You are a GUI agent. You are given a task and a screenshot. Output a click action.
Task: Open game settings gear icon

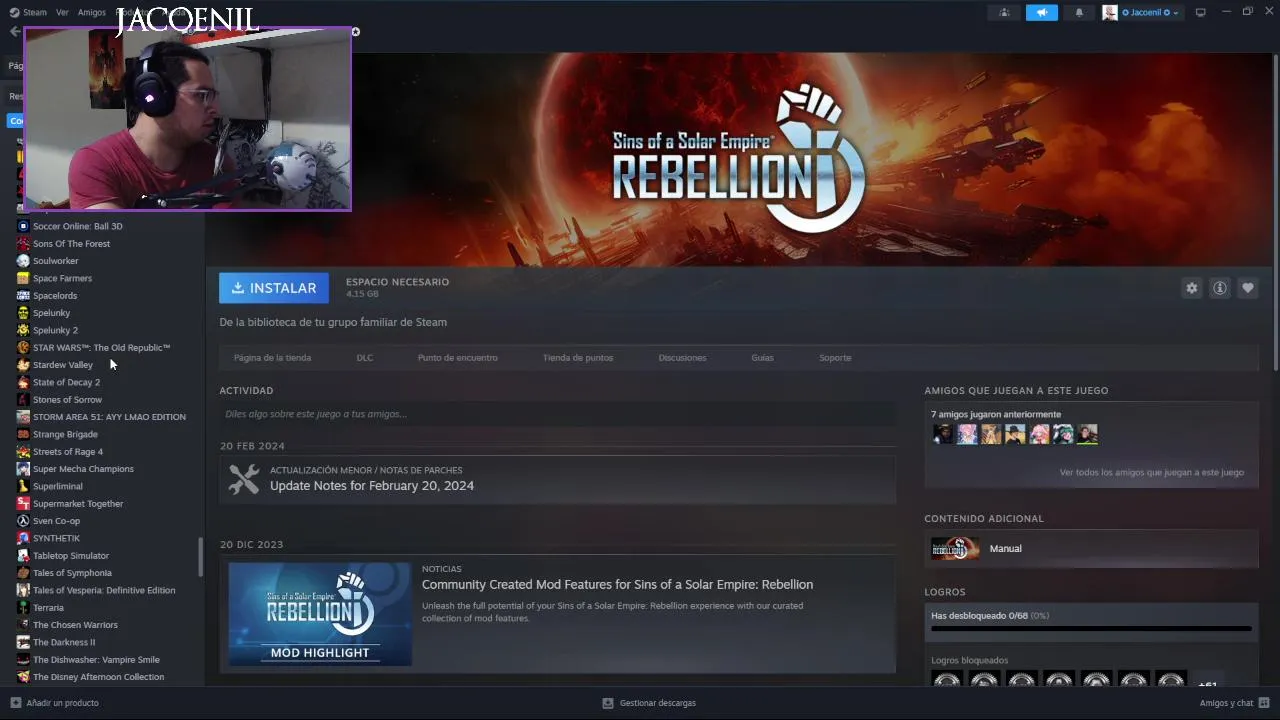(x=1191, y=288)
